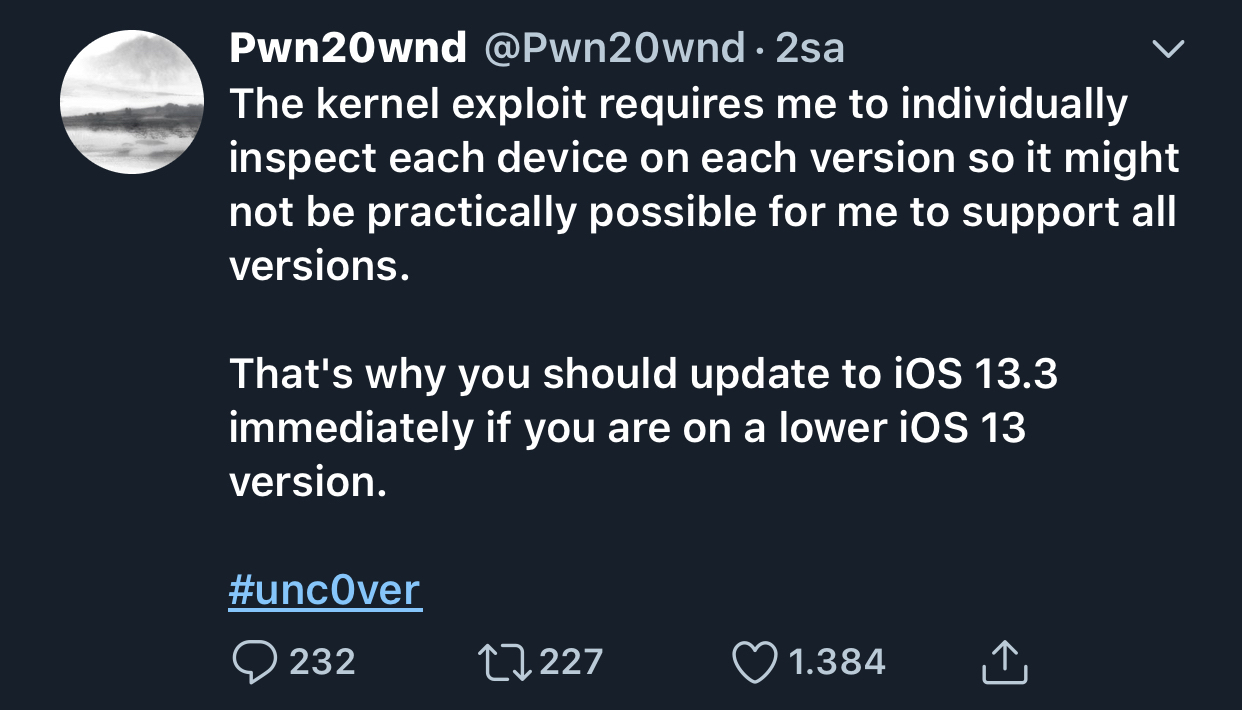The height and width of the screenshot is (710, 1242).
Task: Click the @Pwn20wnd handle
Action: point(615,47)
